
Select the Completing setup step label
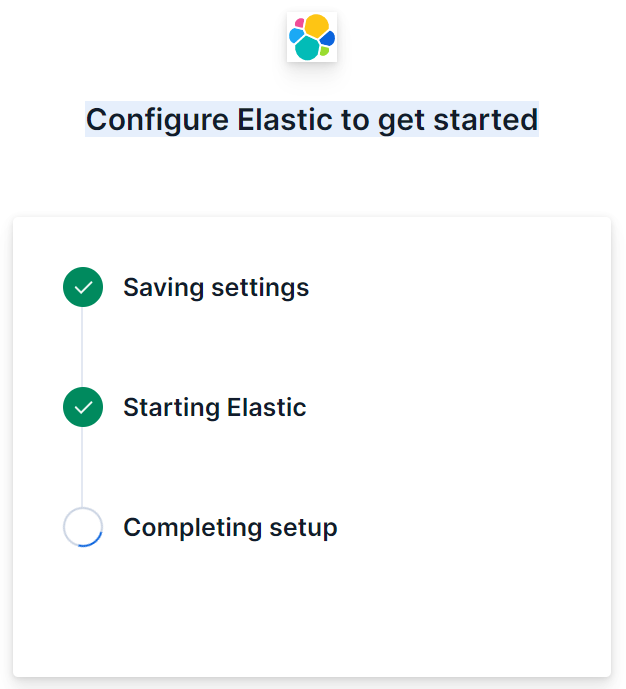coord(230,527)
